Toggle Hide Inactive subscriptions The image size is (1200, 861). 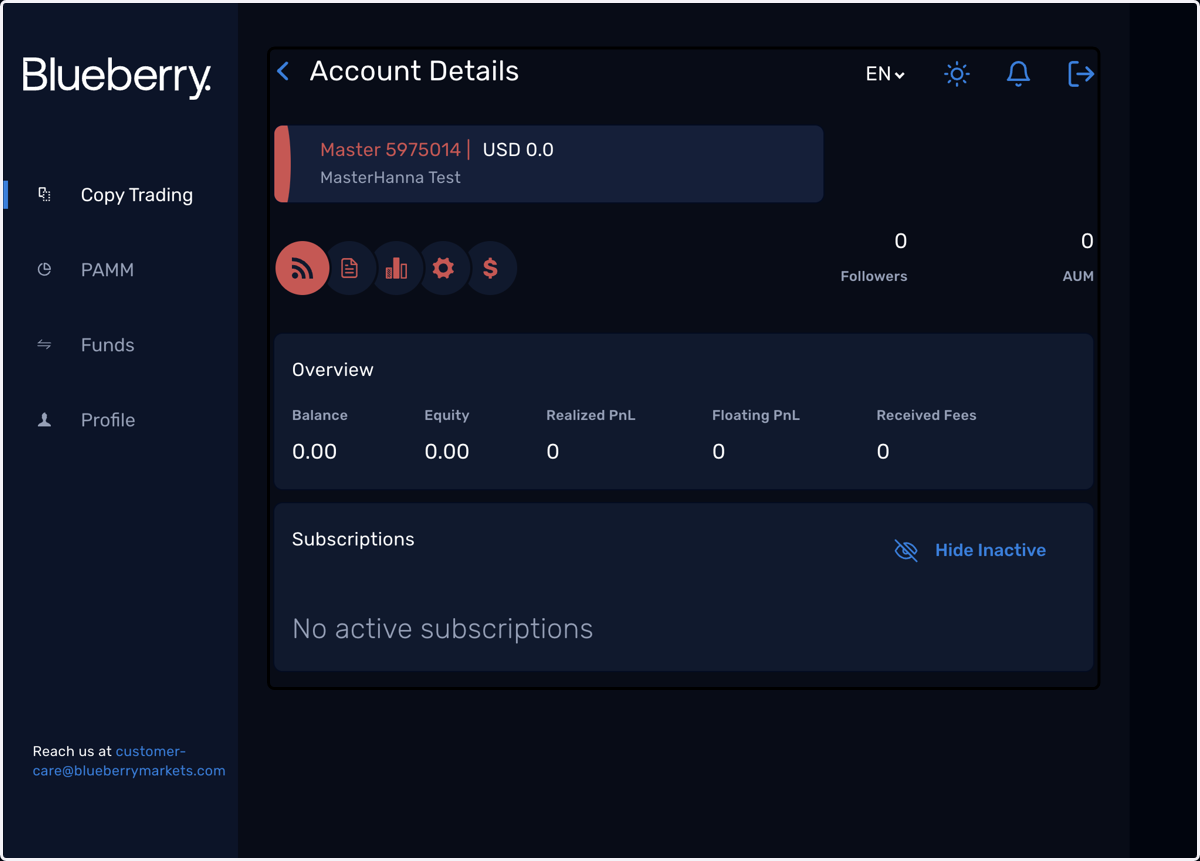[x=970, y=550]
